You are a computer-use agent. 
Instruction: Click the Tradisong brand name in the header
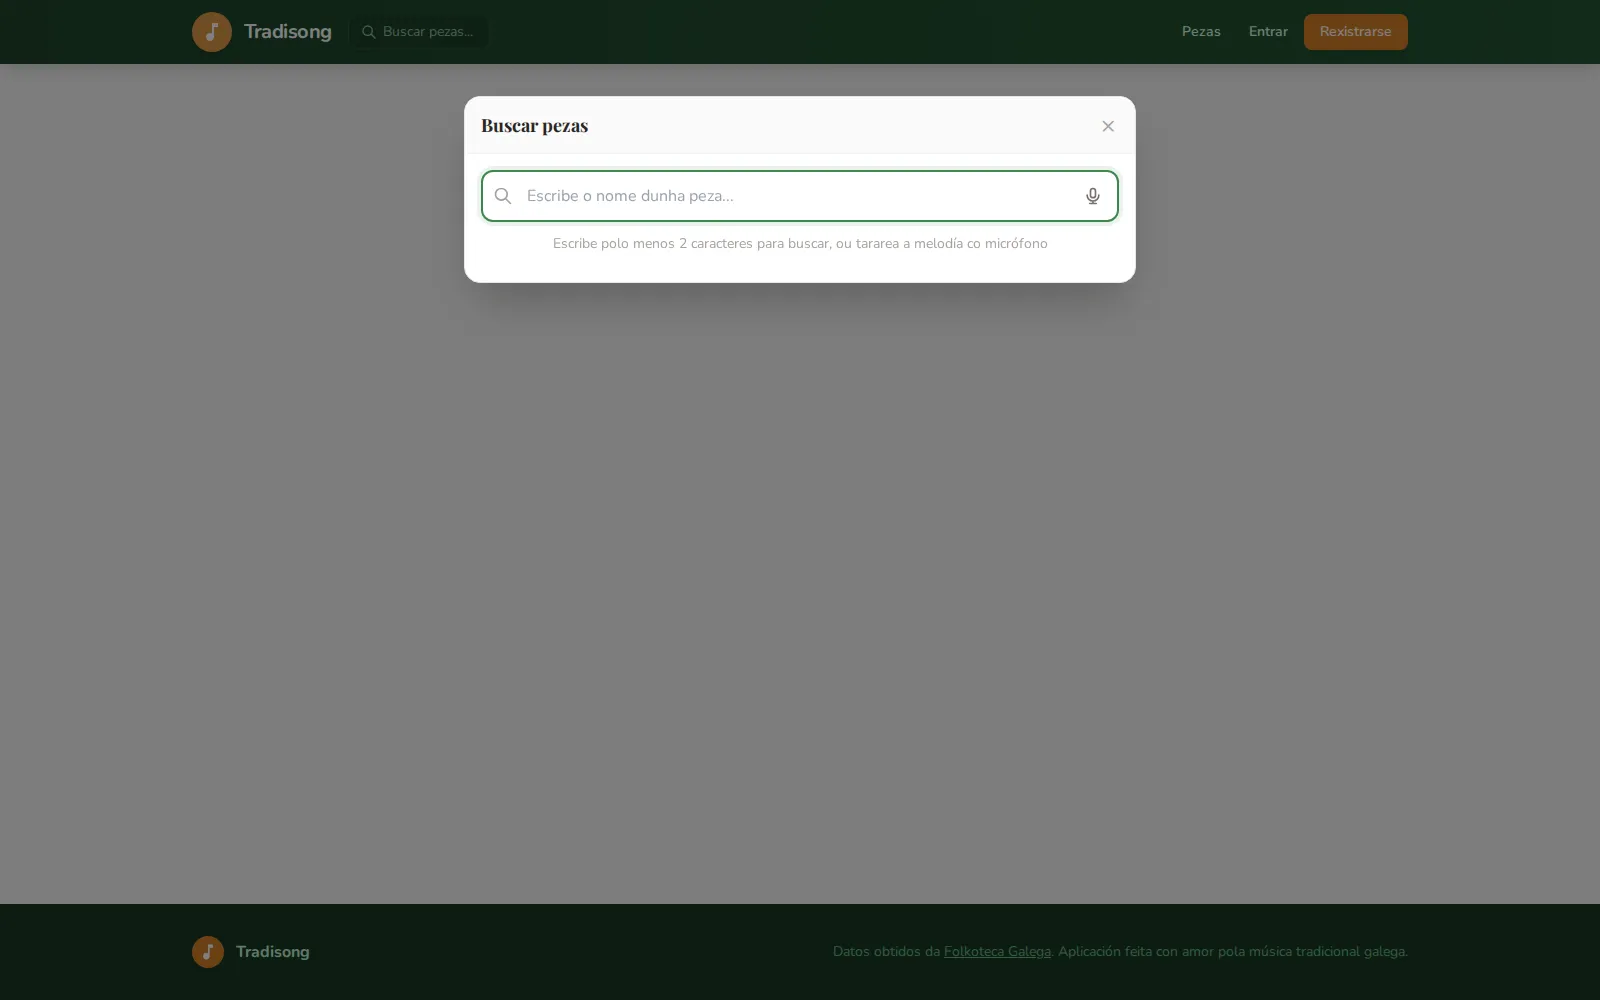point(287,32)
